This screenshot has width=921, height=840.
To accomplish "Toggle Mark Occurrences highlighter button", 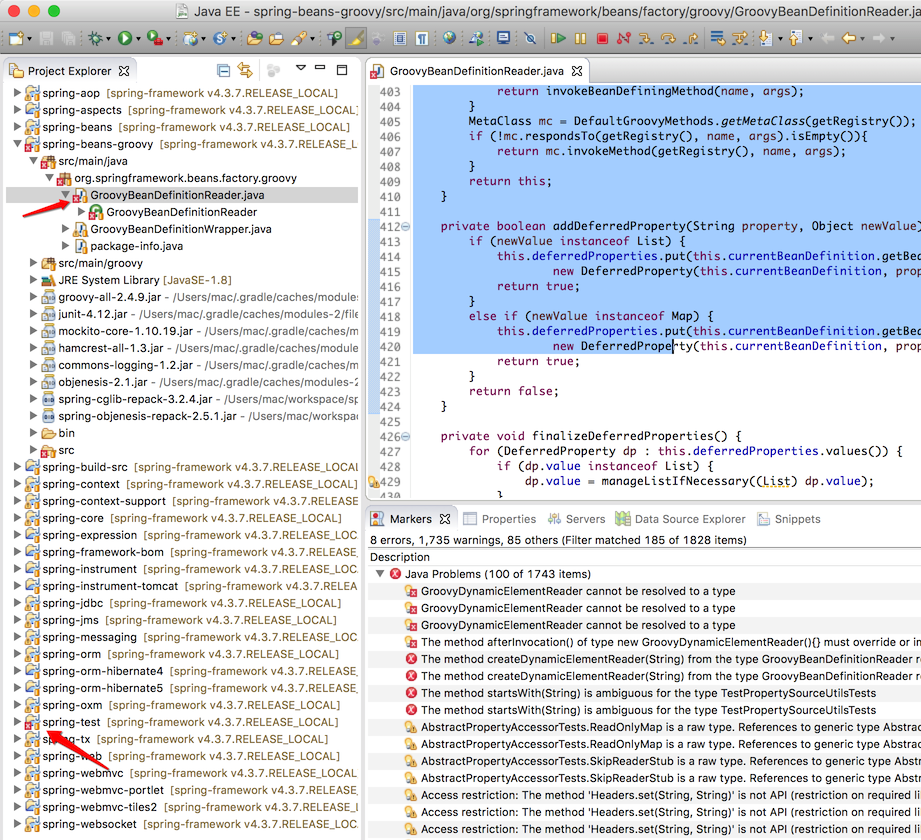I will [355, 39].
